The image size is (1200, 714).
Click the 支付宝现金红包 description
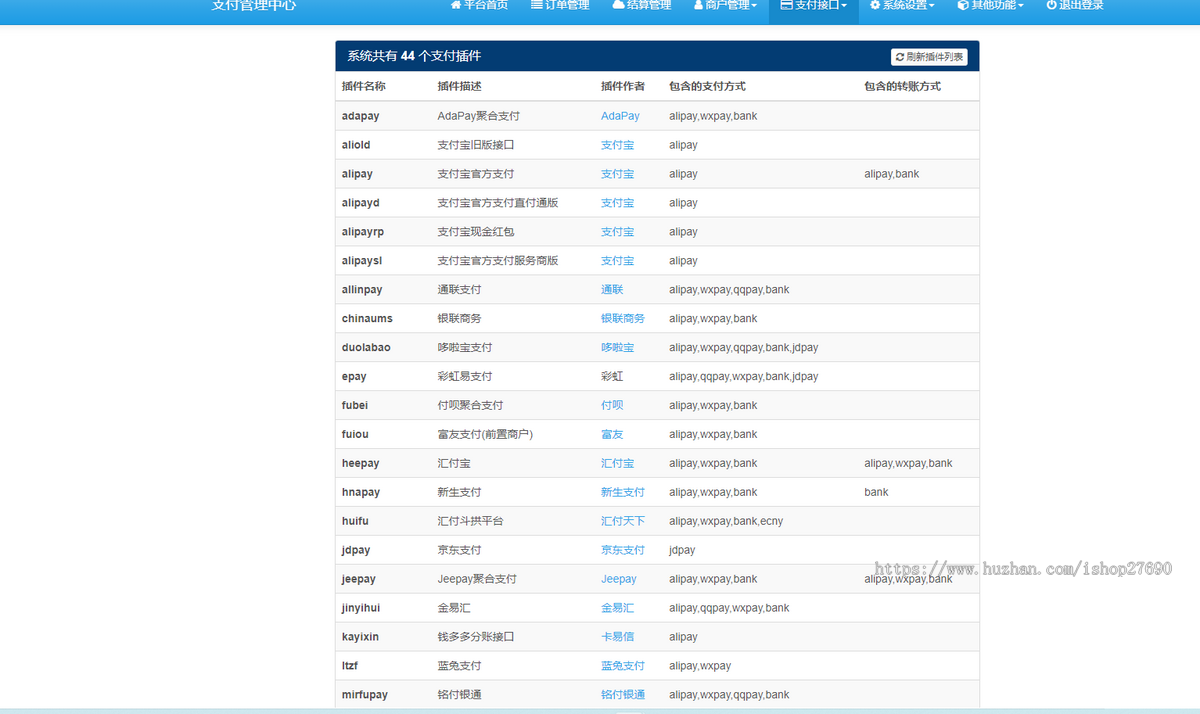pyautogui.click(x=476, y=232)
